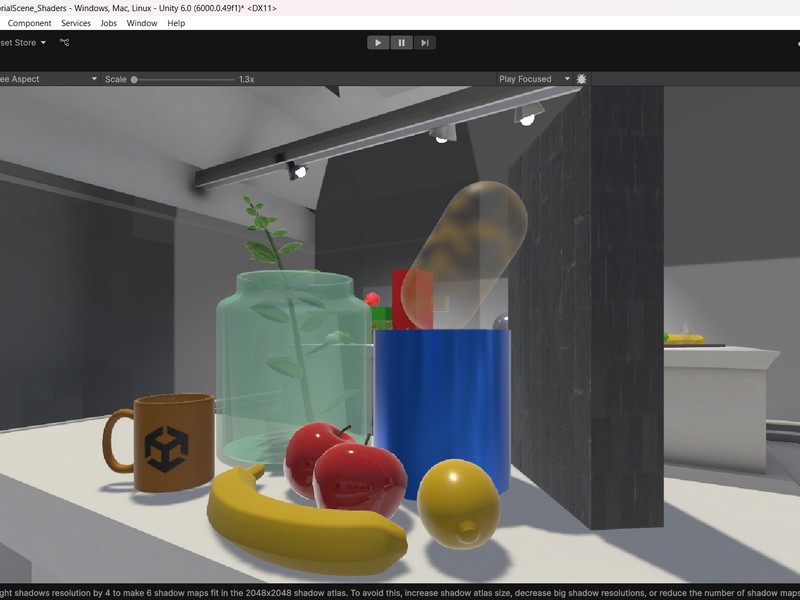Advance one frame with the Step button
800x600 pixels.
[x=425, y=42]
